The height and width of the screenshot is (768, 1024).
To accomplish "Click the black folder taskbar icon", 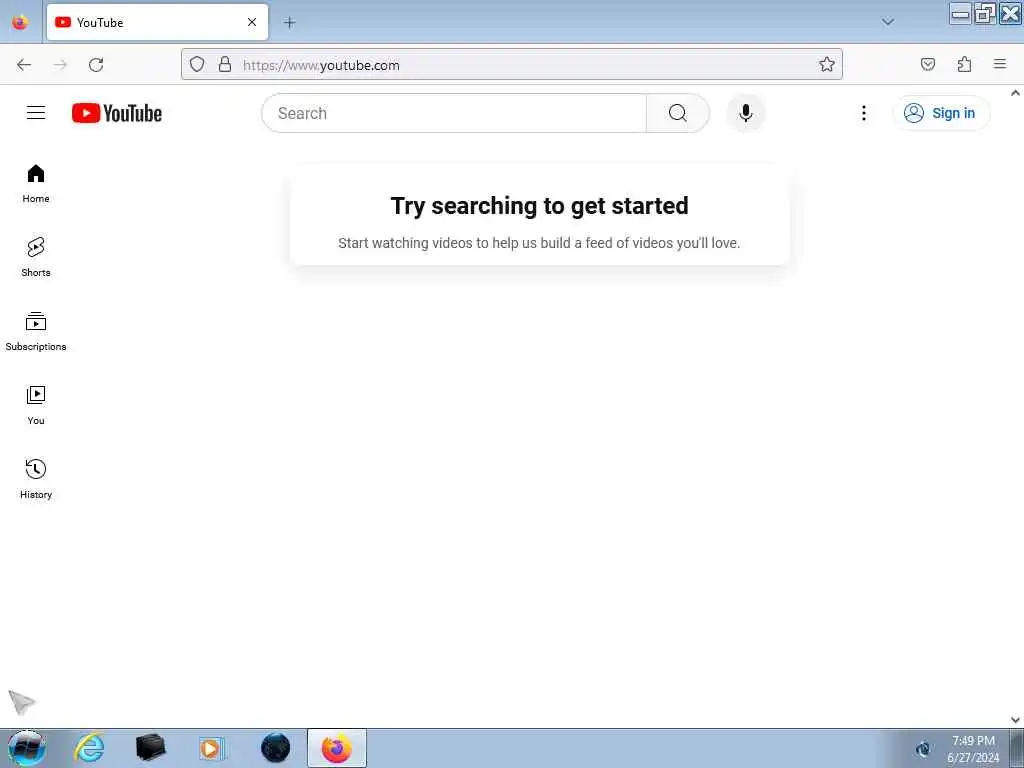I will pyautogui.click(x=151, y=748).
